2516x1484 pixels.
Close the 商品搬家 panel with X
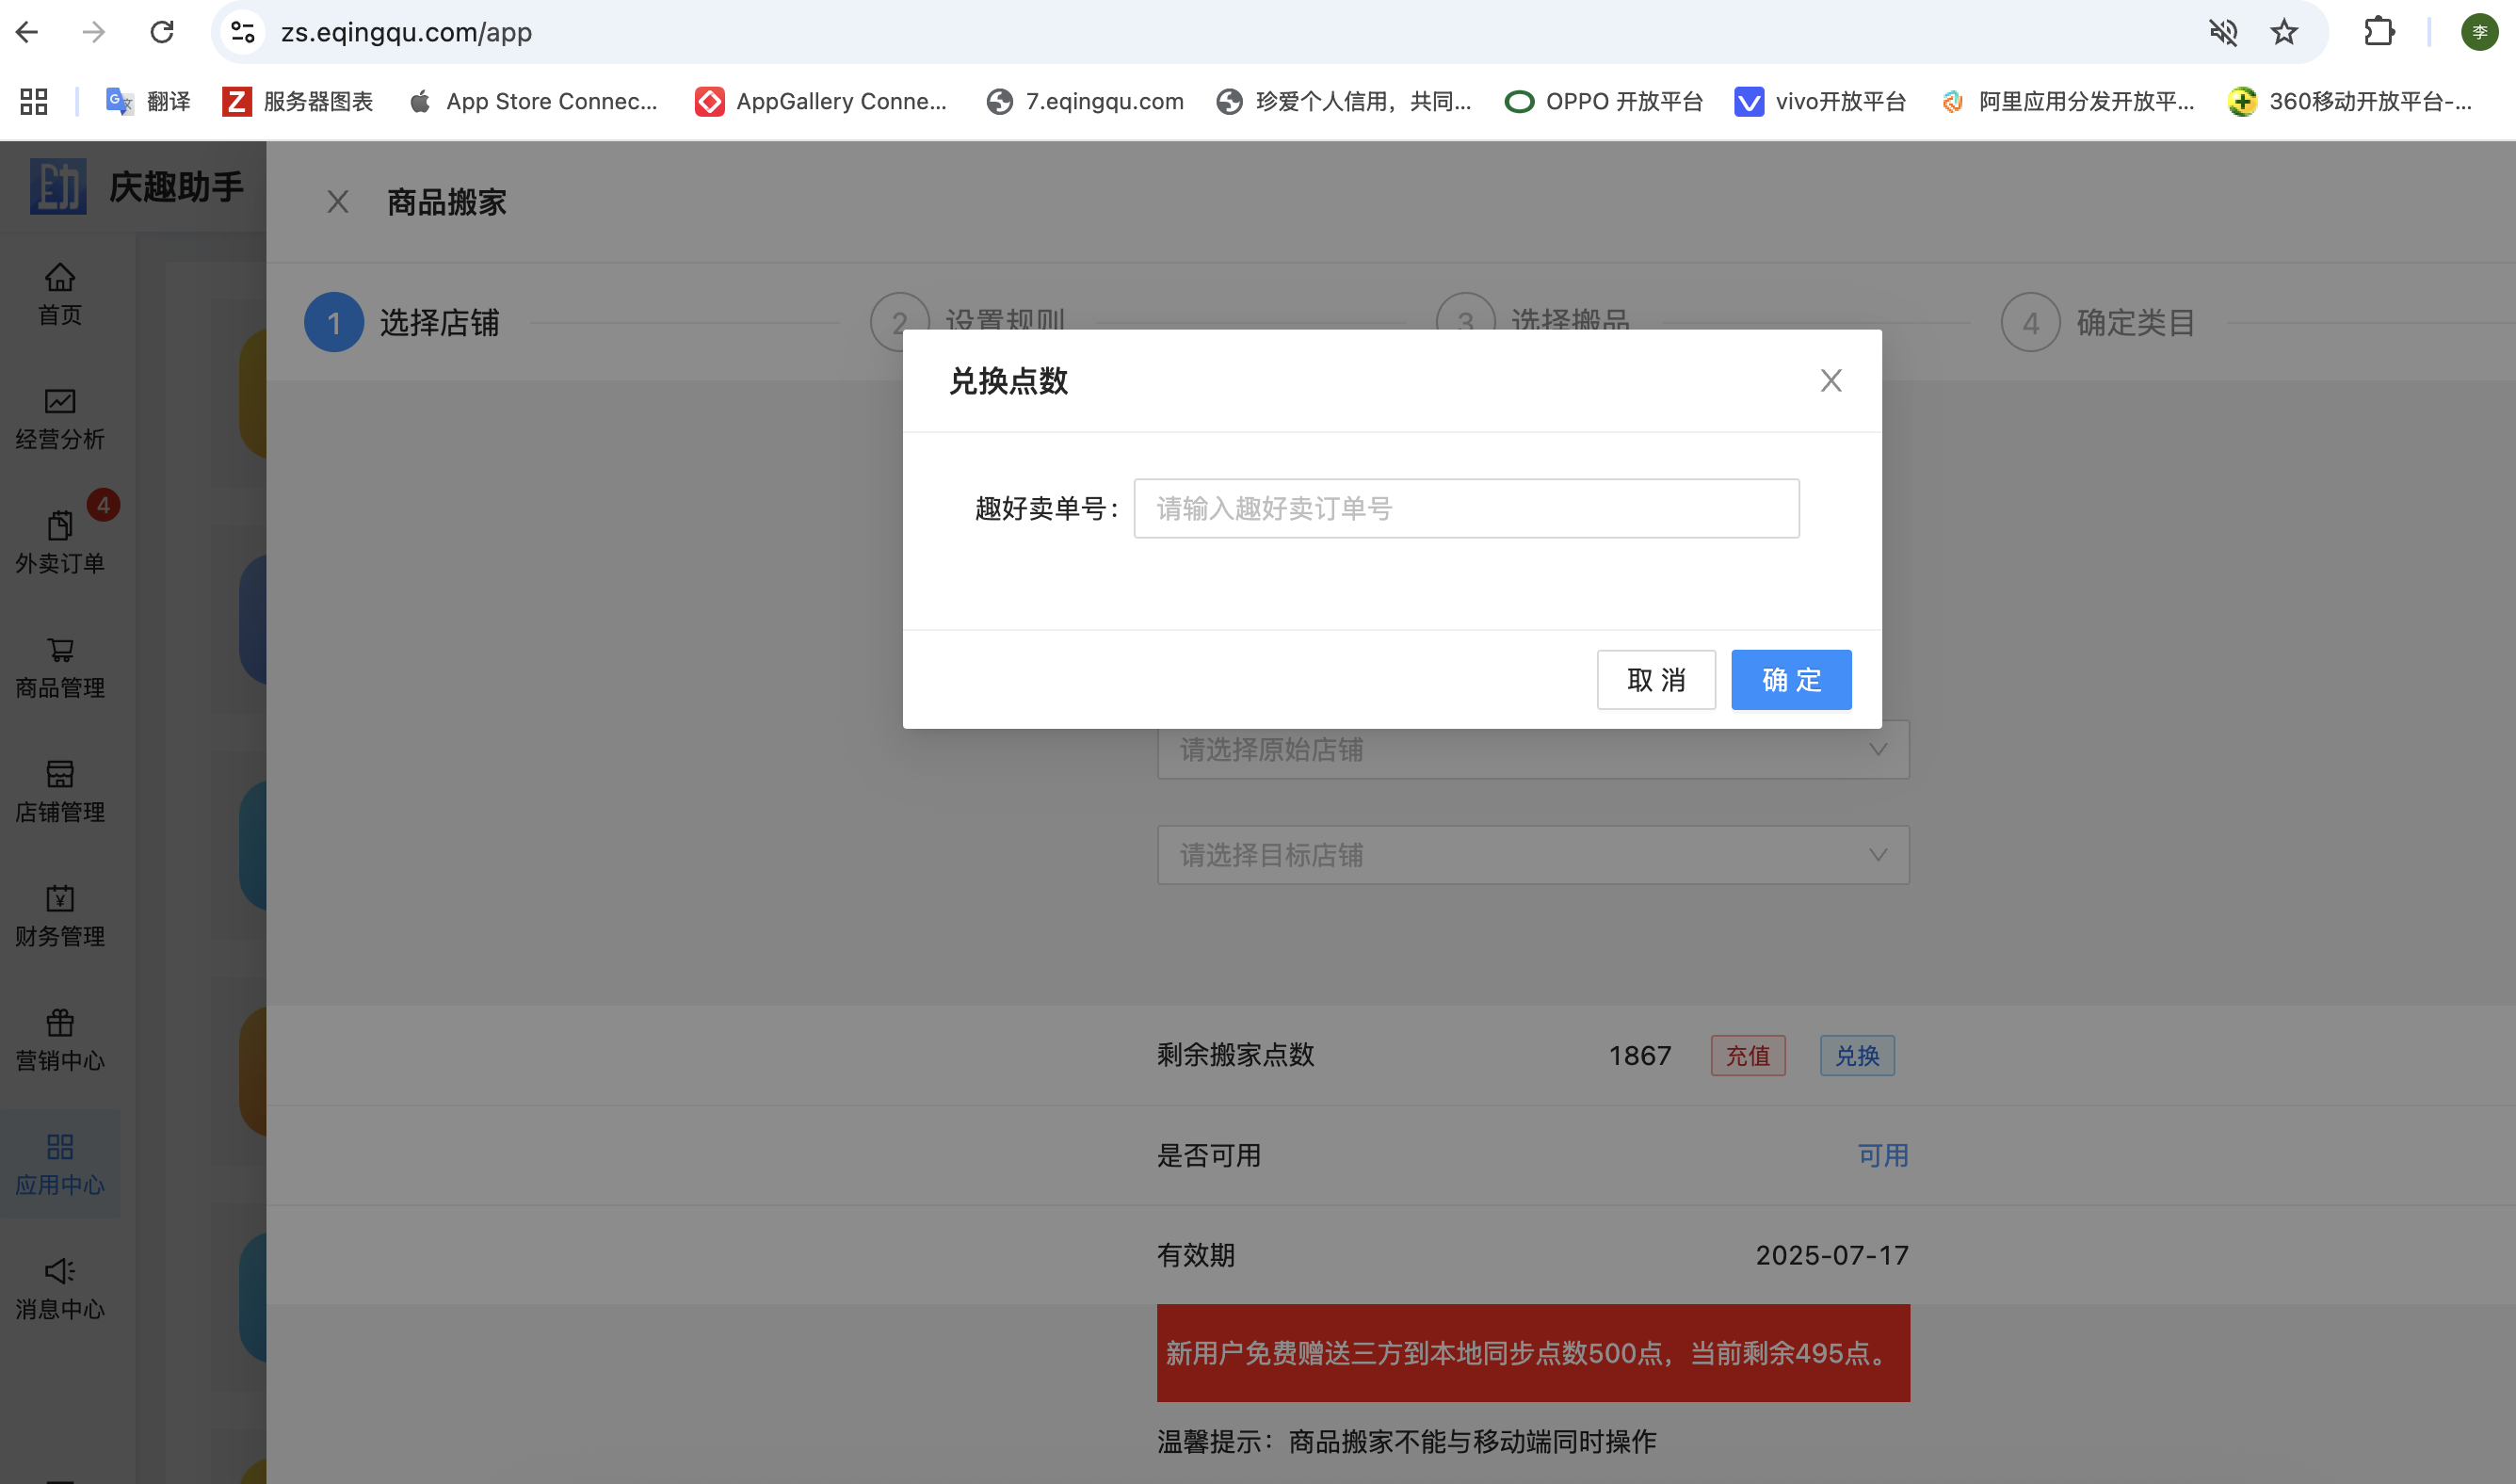(x=338, y=203)
